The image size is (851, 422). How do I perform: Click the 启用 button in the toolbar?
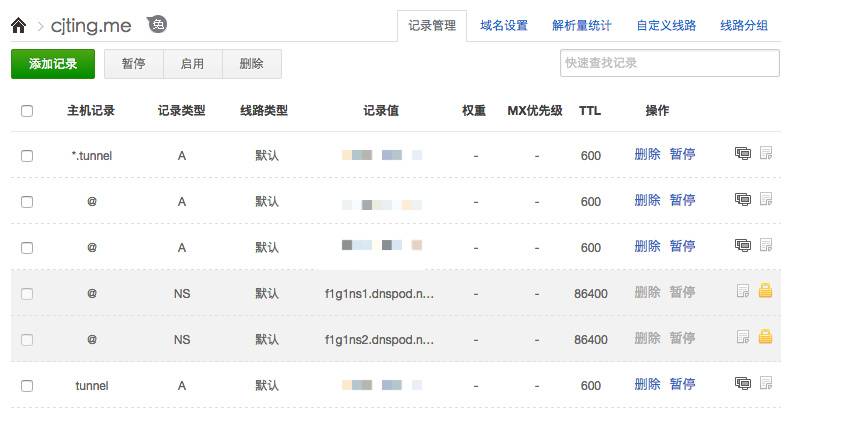point(192,64)
